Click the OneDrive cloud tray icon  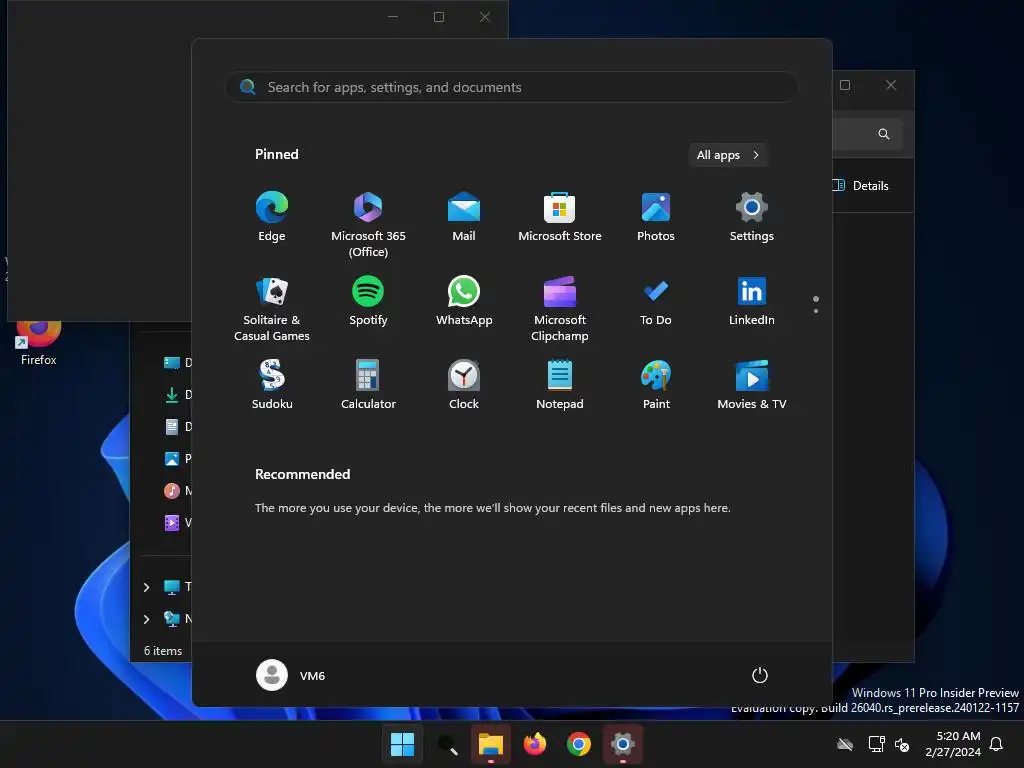(x=845, y=744)
